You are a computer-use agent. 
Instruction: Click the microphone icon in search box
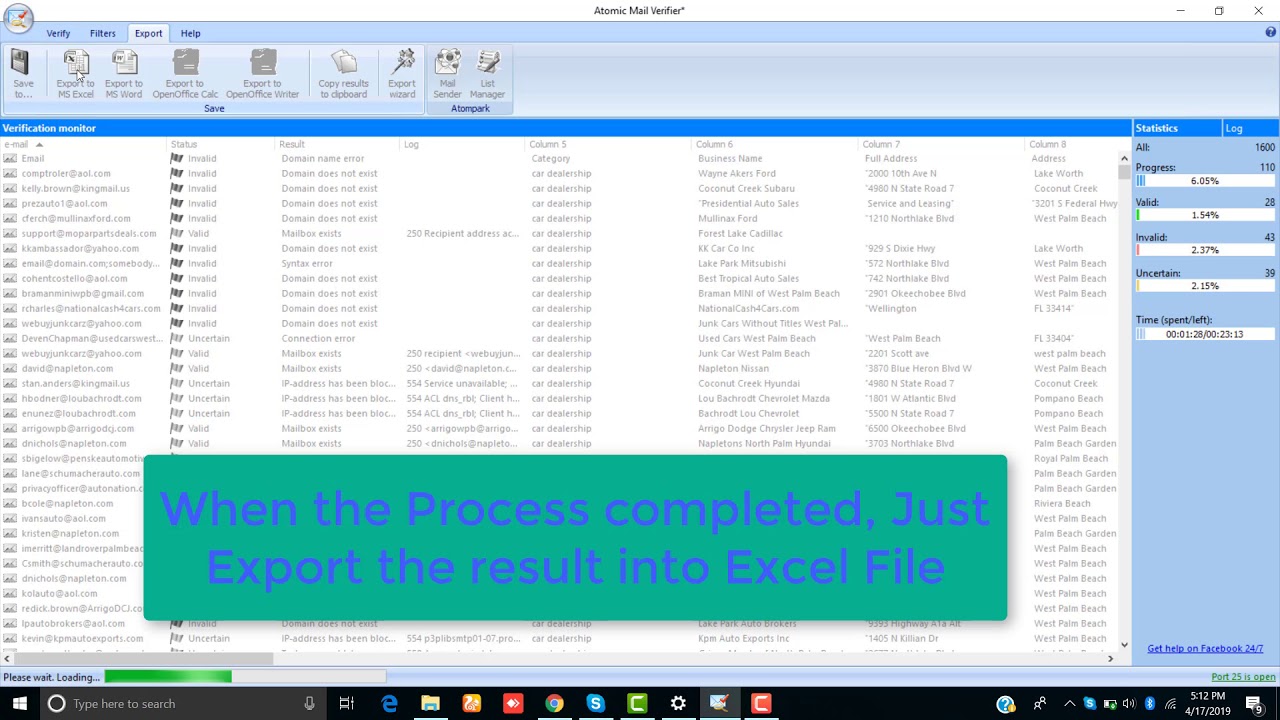[309, 703]
